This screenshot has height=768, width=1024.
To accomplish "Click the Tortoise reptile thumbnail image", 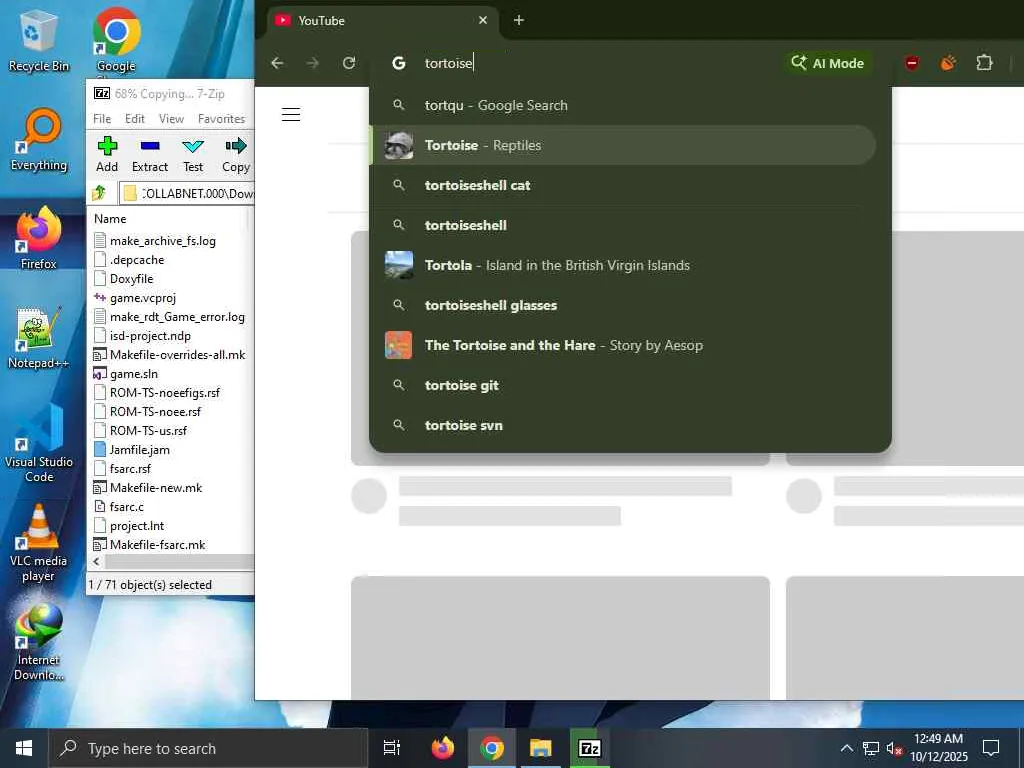I will coord(399,145).
